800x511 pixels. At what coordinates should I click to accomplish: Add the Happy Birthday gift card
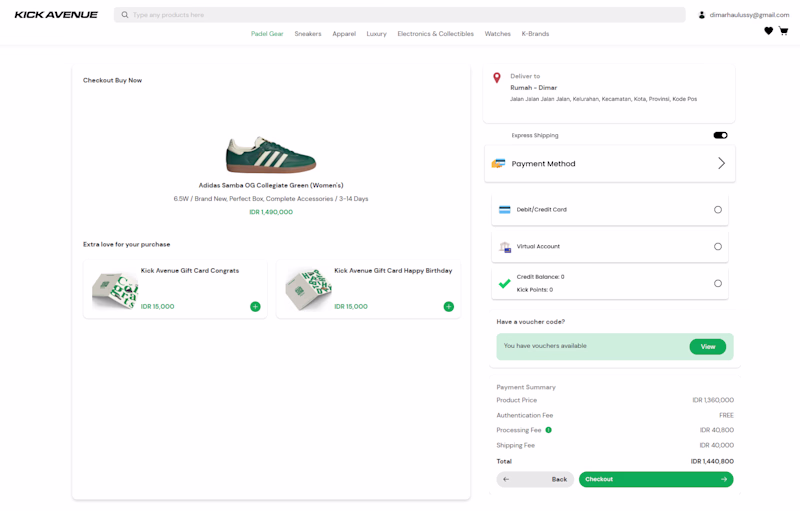[x=448, y=307]
